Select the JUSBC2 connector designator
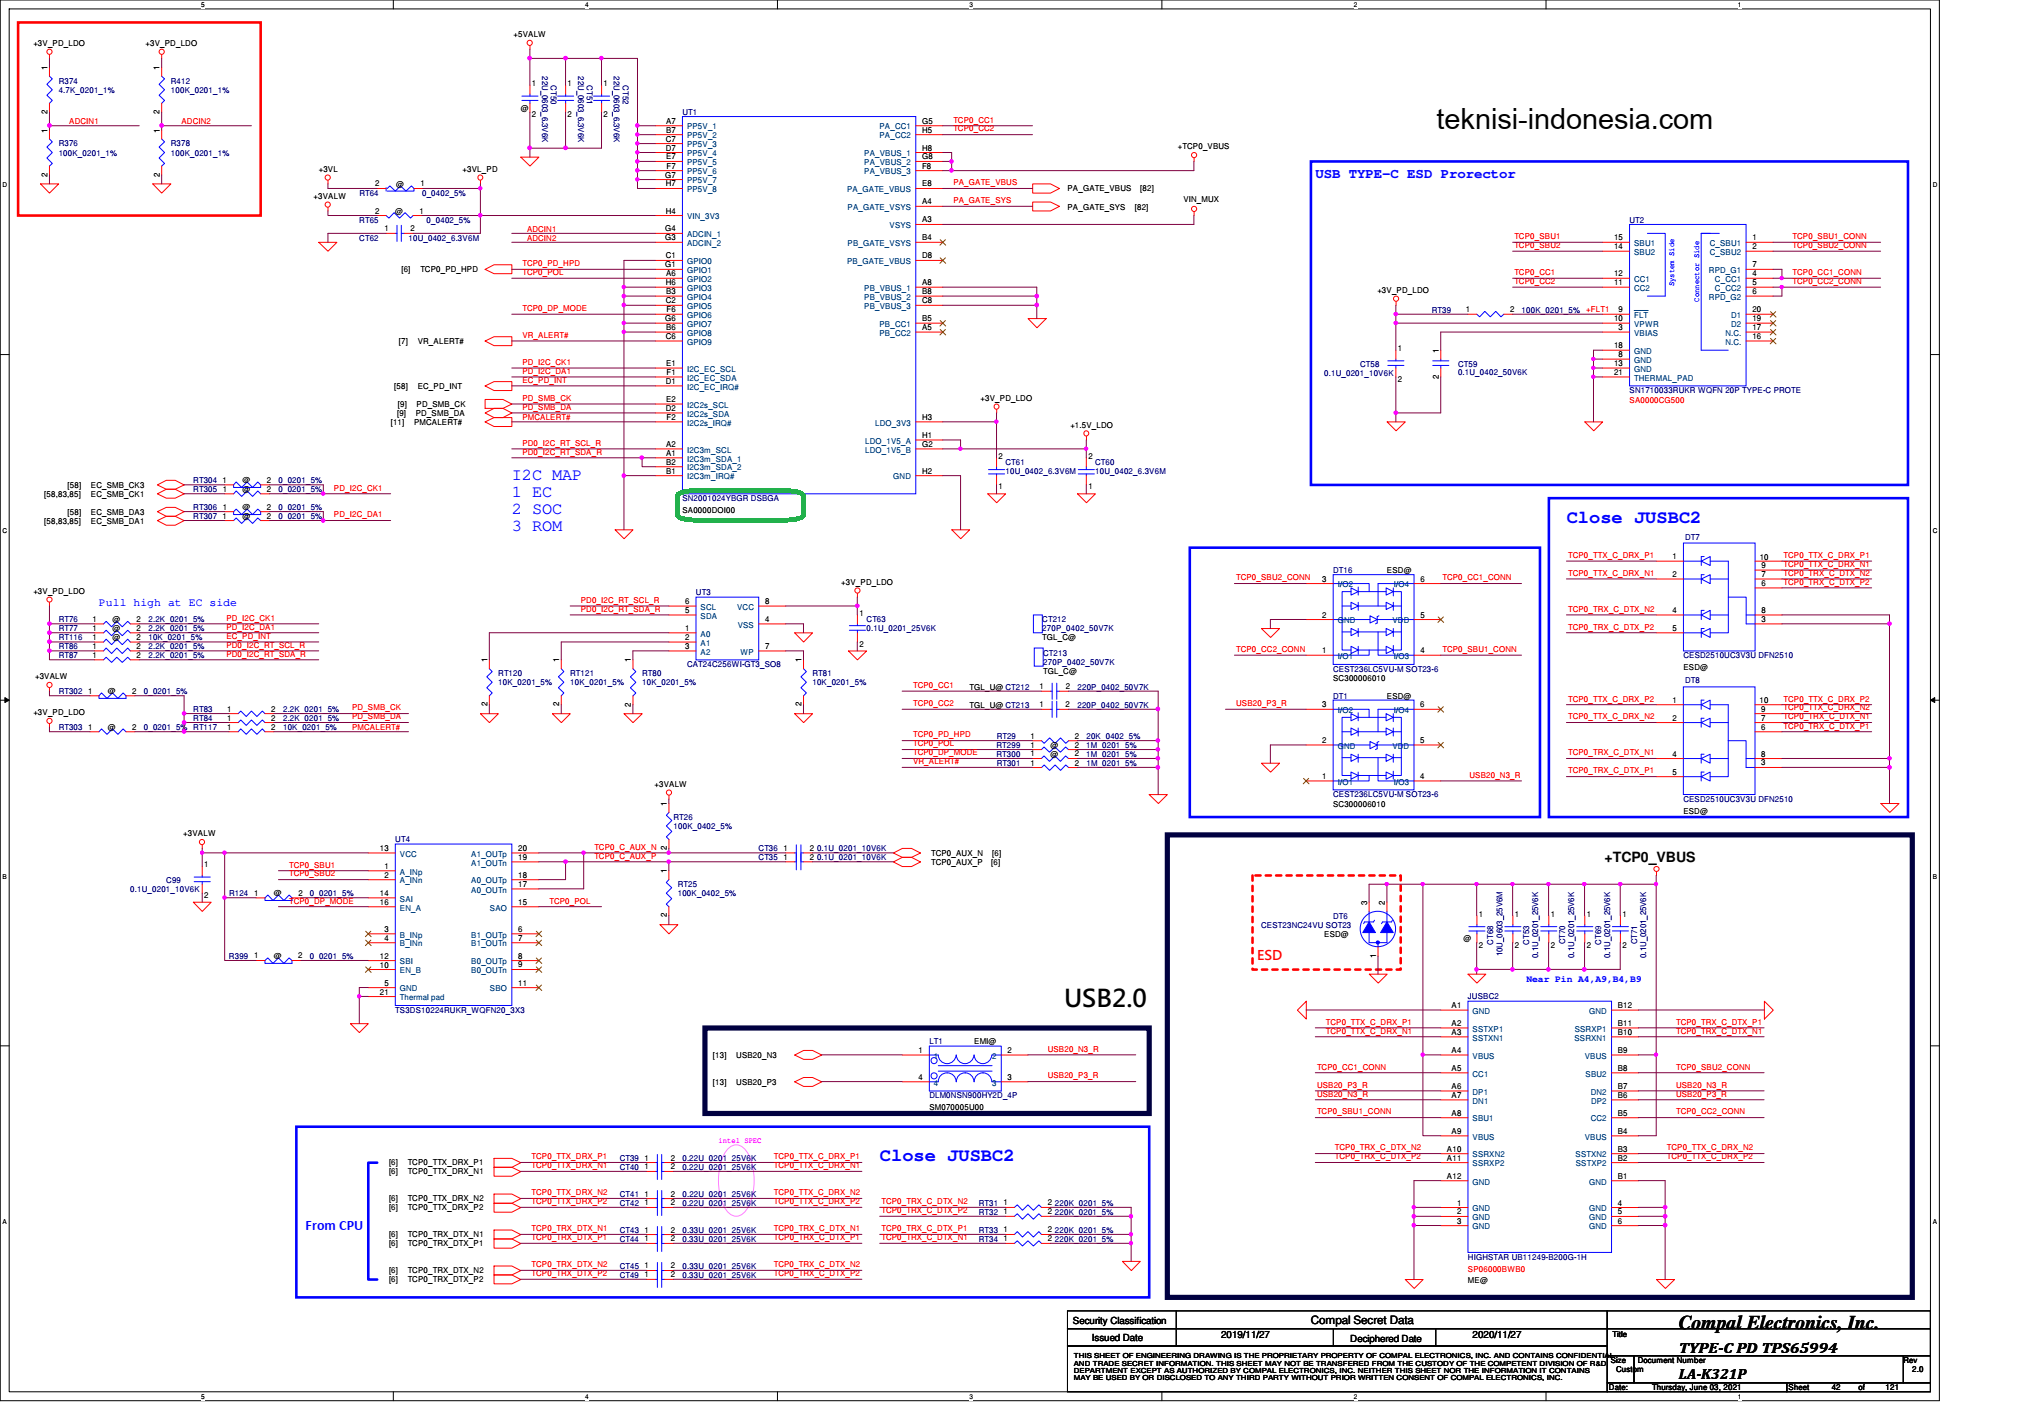This screenshot has height=1427, width=2020. pos(1483,996)
